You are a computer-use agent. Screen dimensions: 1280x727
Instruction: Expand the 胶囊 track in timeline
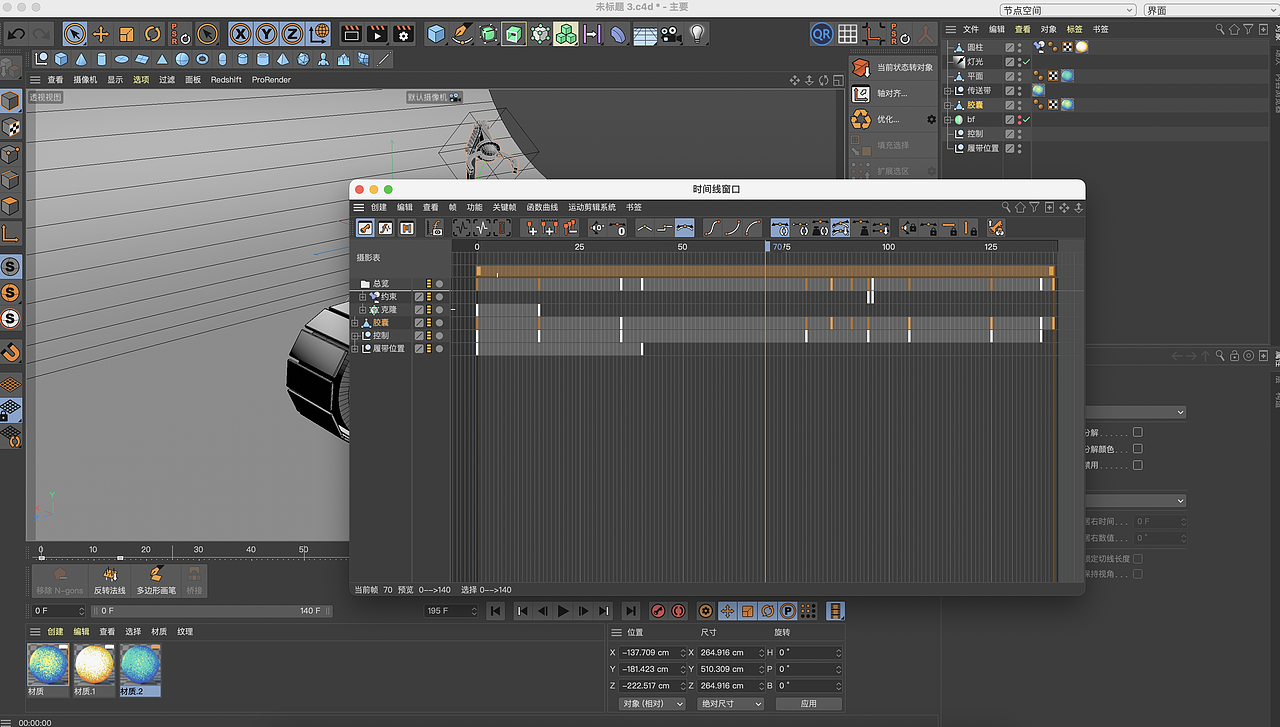(355, 323)
